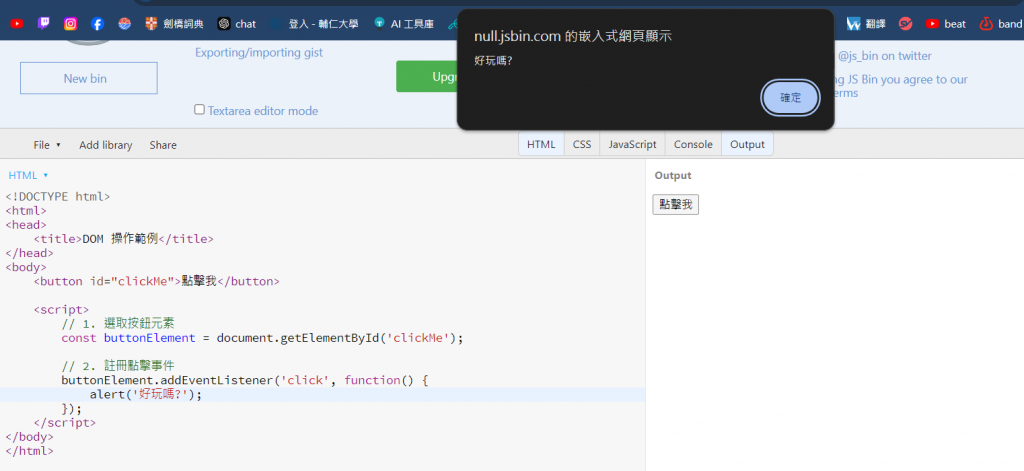This screenshot has width=1024, height=471.
Task: Open the red round bookmark before beat
Action: (905, 24)
